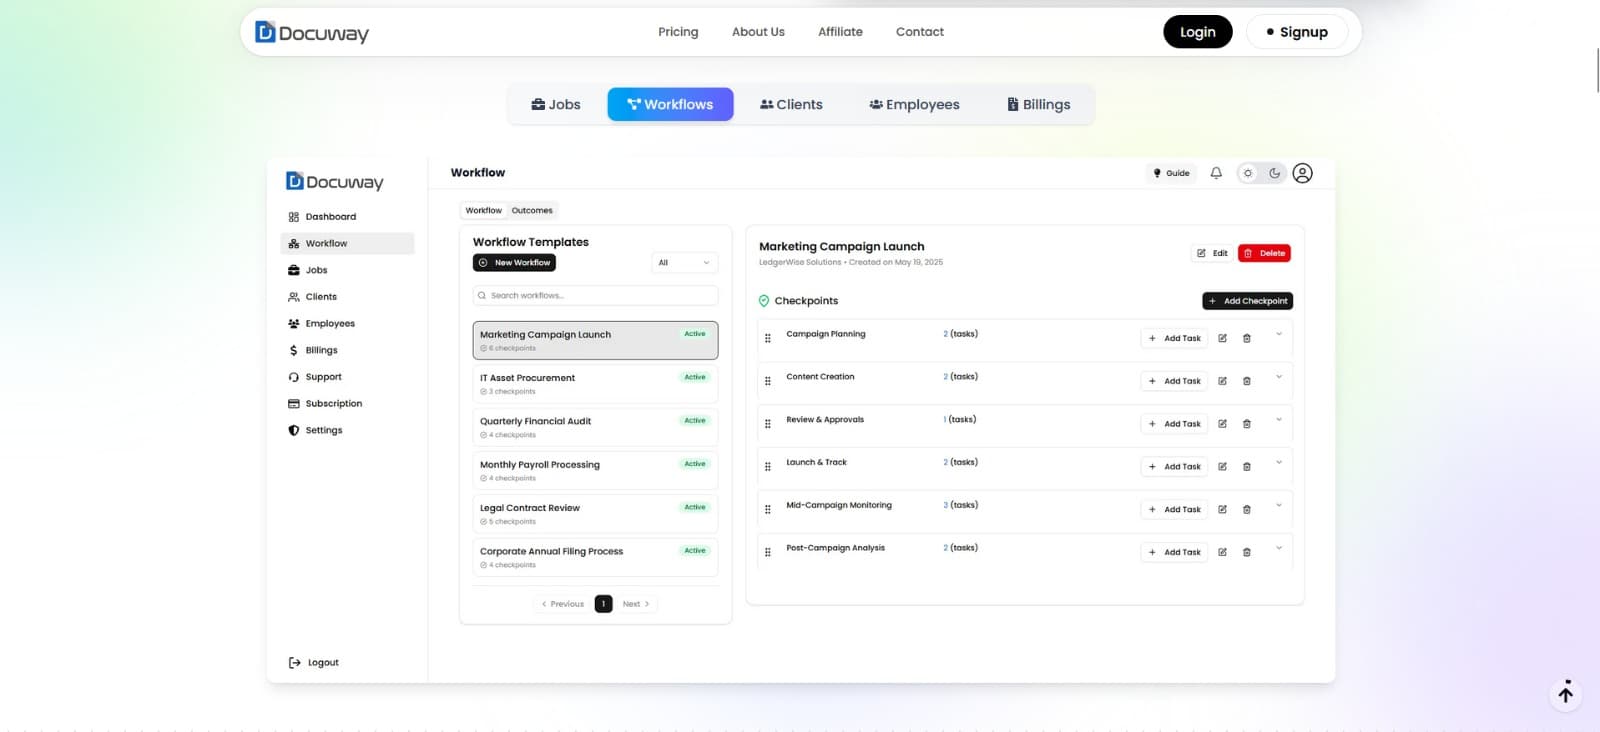Switch to dark mode moon toggle
Image resolution: width=1600 pixels, height=732 pixels.
click(1274, 173)
